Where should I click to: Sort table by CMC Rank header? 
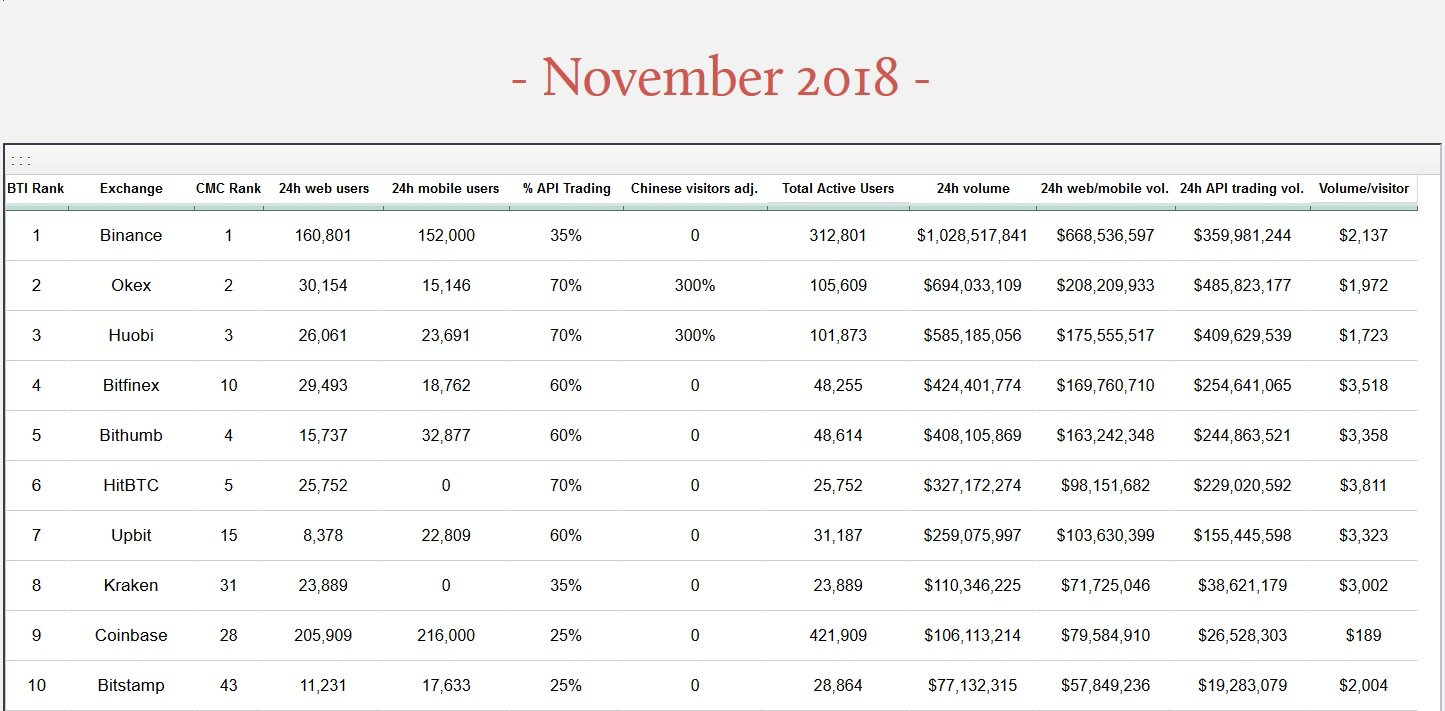[228, 188]
